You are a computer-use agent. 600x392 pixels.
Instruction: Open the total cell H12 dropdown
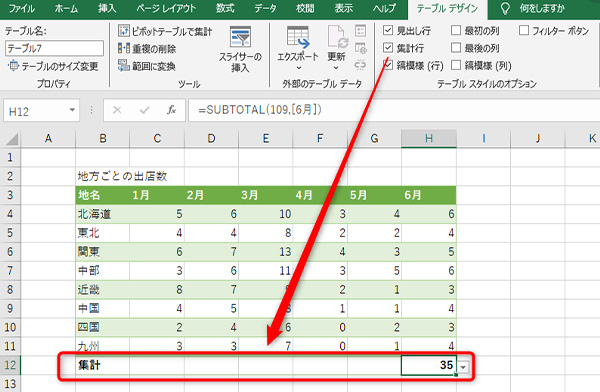463,367
